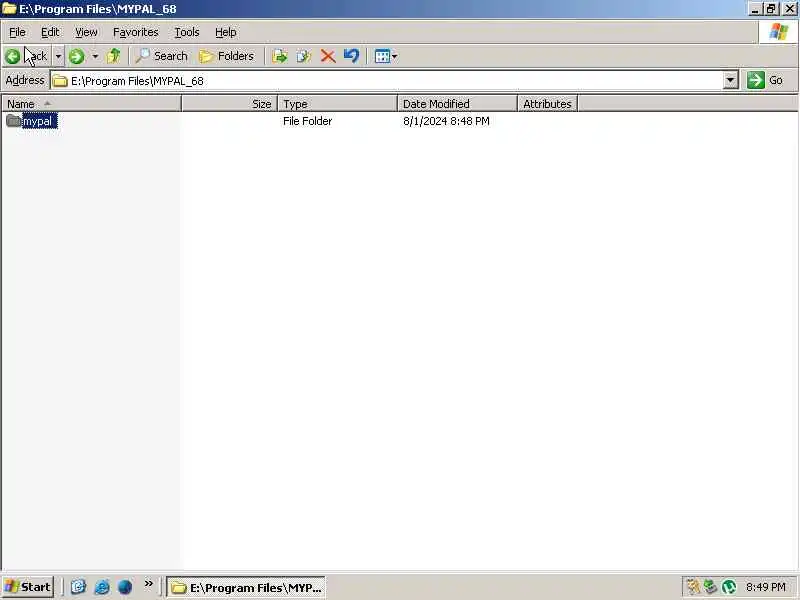The width and height of the screenshot is (800, 600).
Task: Undo the last action
Action: tap(352, 56)
